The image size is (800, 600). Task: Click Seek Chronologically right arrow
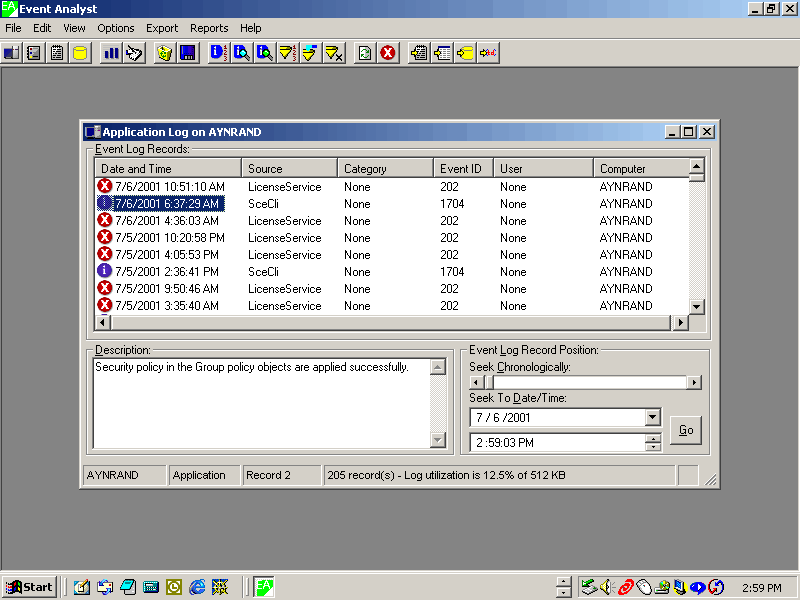click(694, 382)
